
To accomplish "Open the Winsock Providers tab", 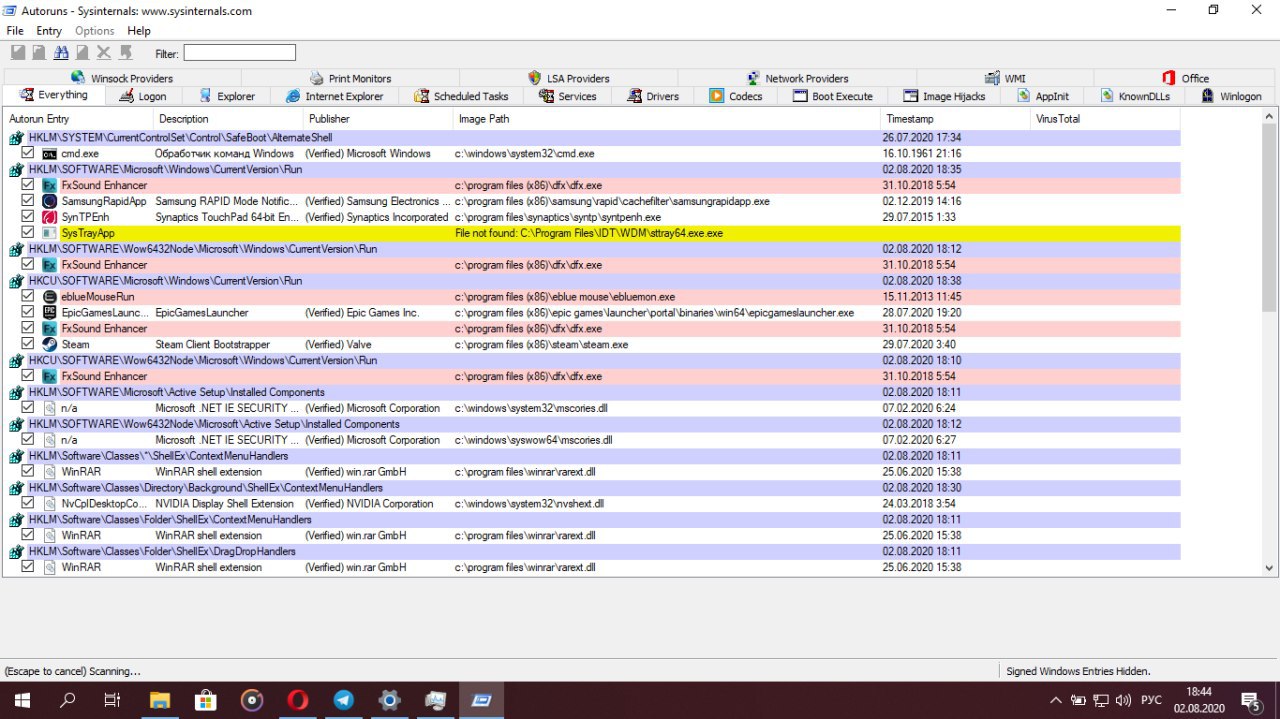I will point(121,78).
